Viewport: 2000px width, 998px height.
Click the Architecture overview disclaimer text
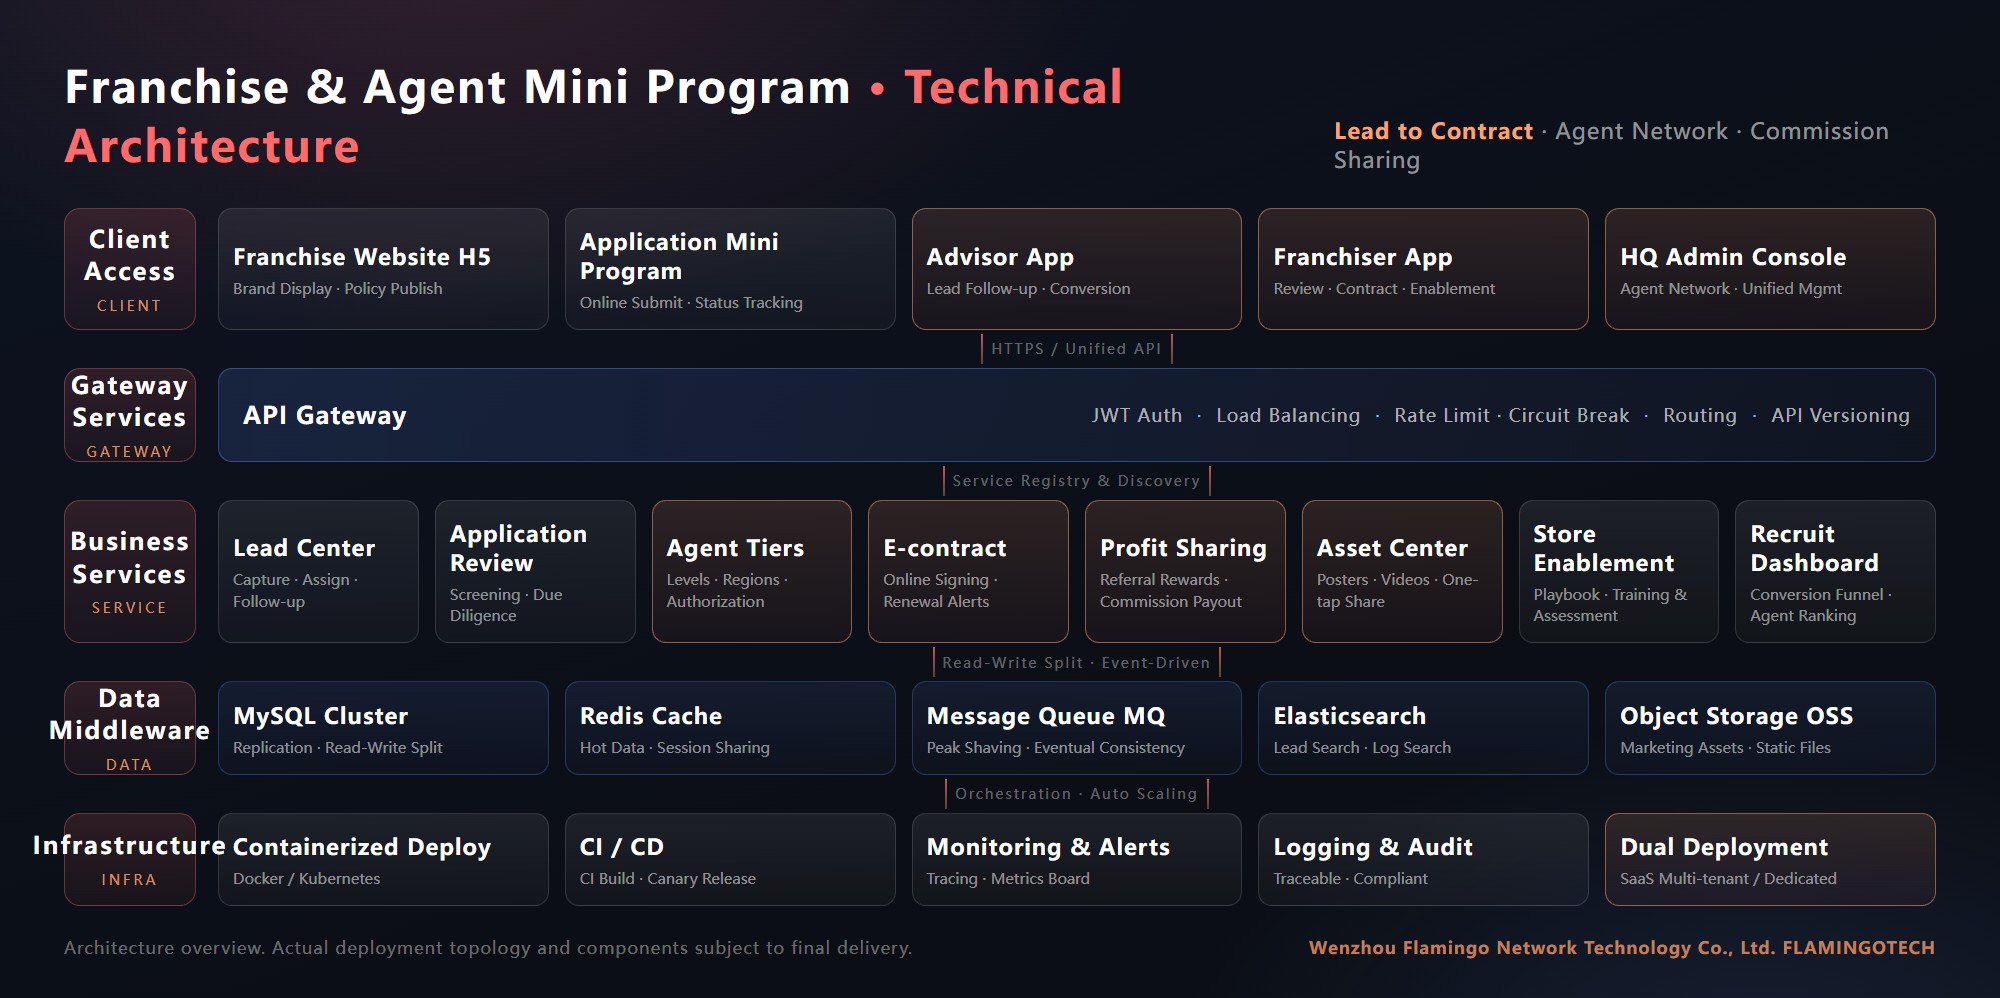[488, 947]
